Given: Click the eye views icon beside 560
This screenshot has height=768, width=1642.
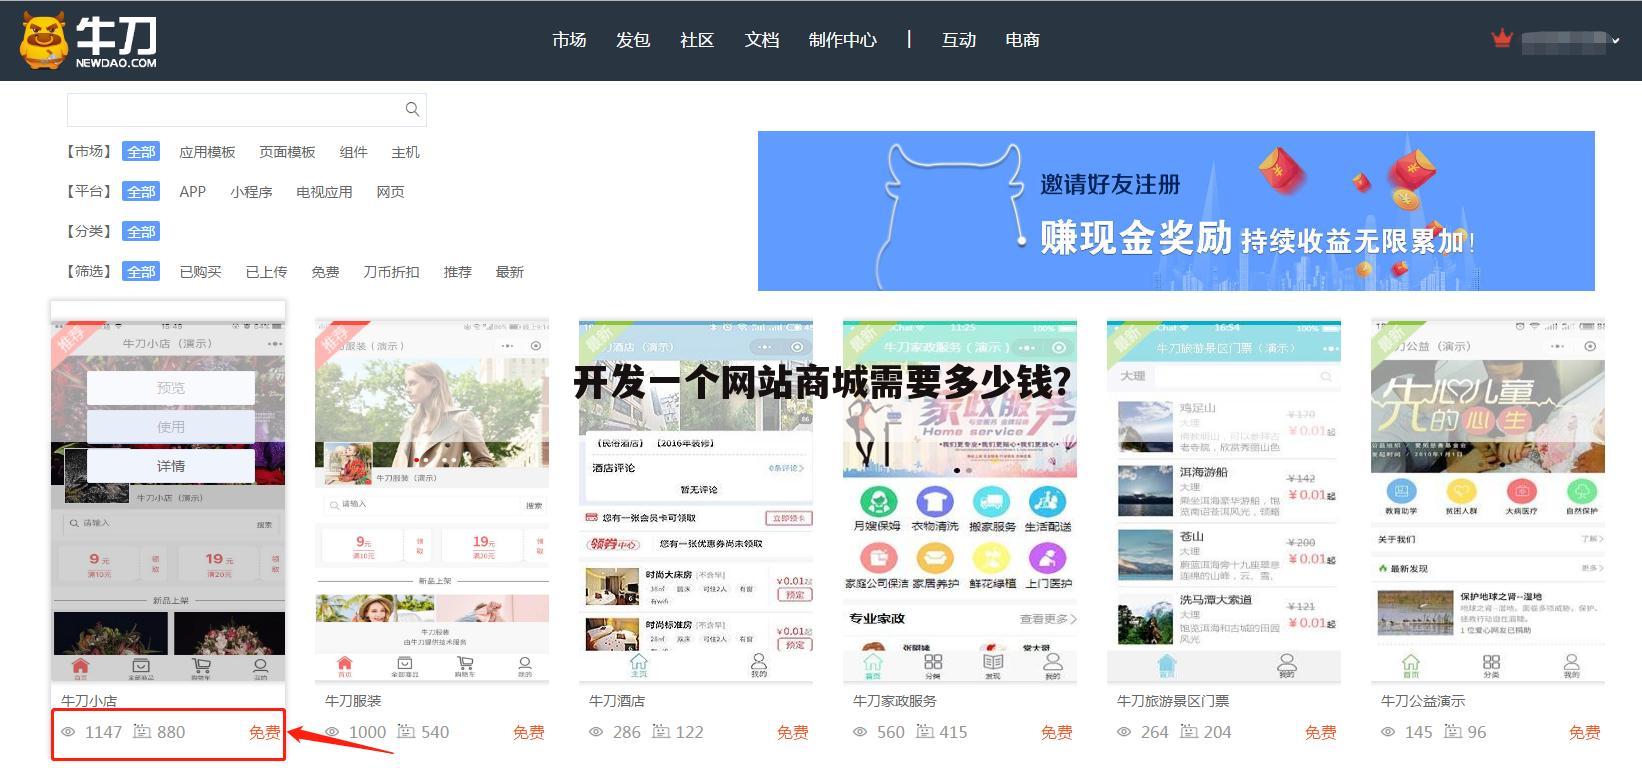Looking at the screenshot, I should [x=860, y=732].
